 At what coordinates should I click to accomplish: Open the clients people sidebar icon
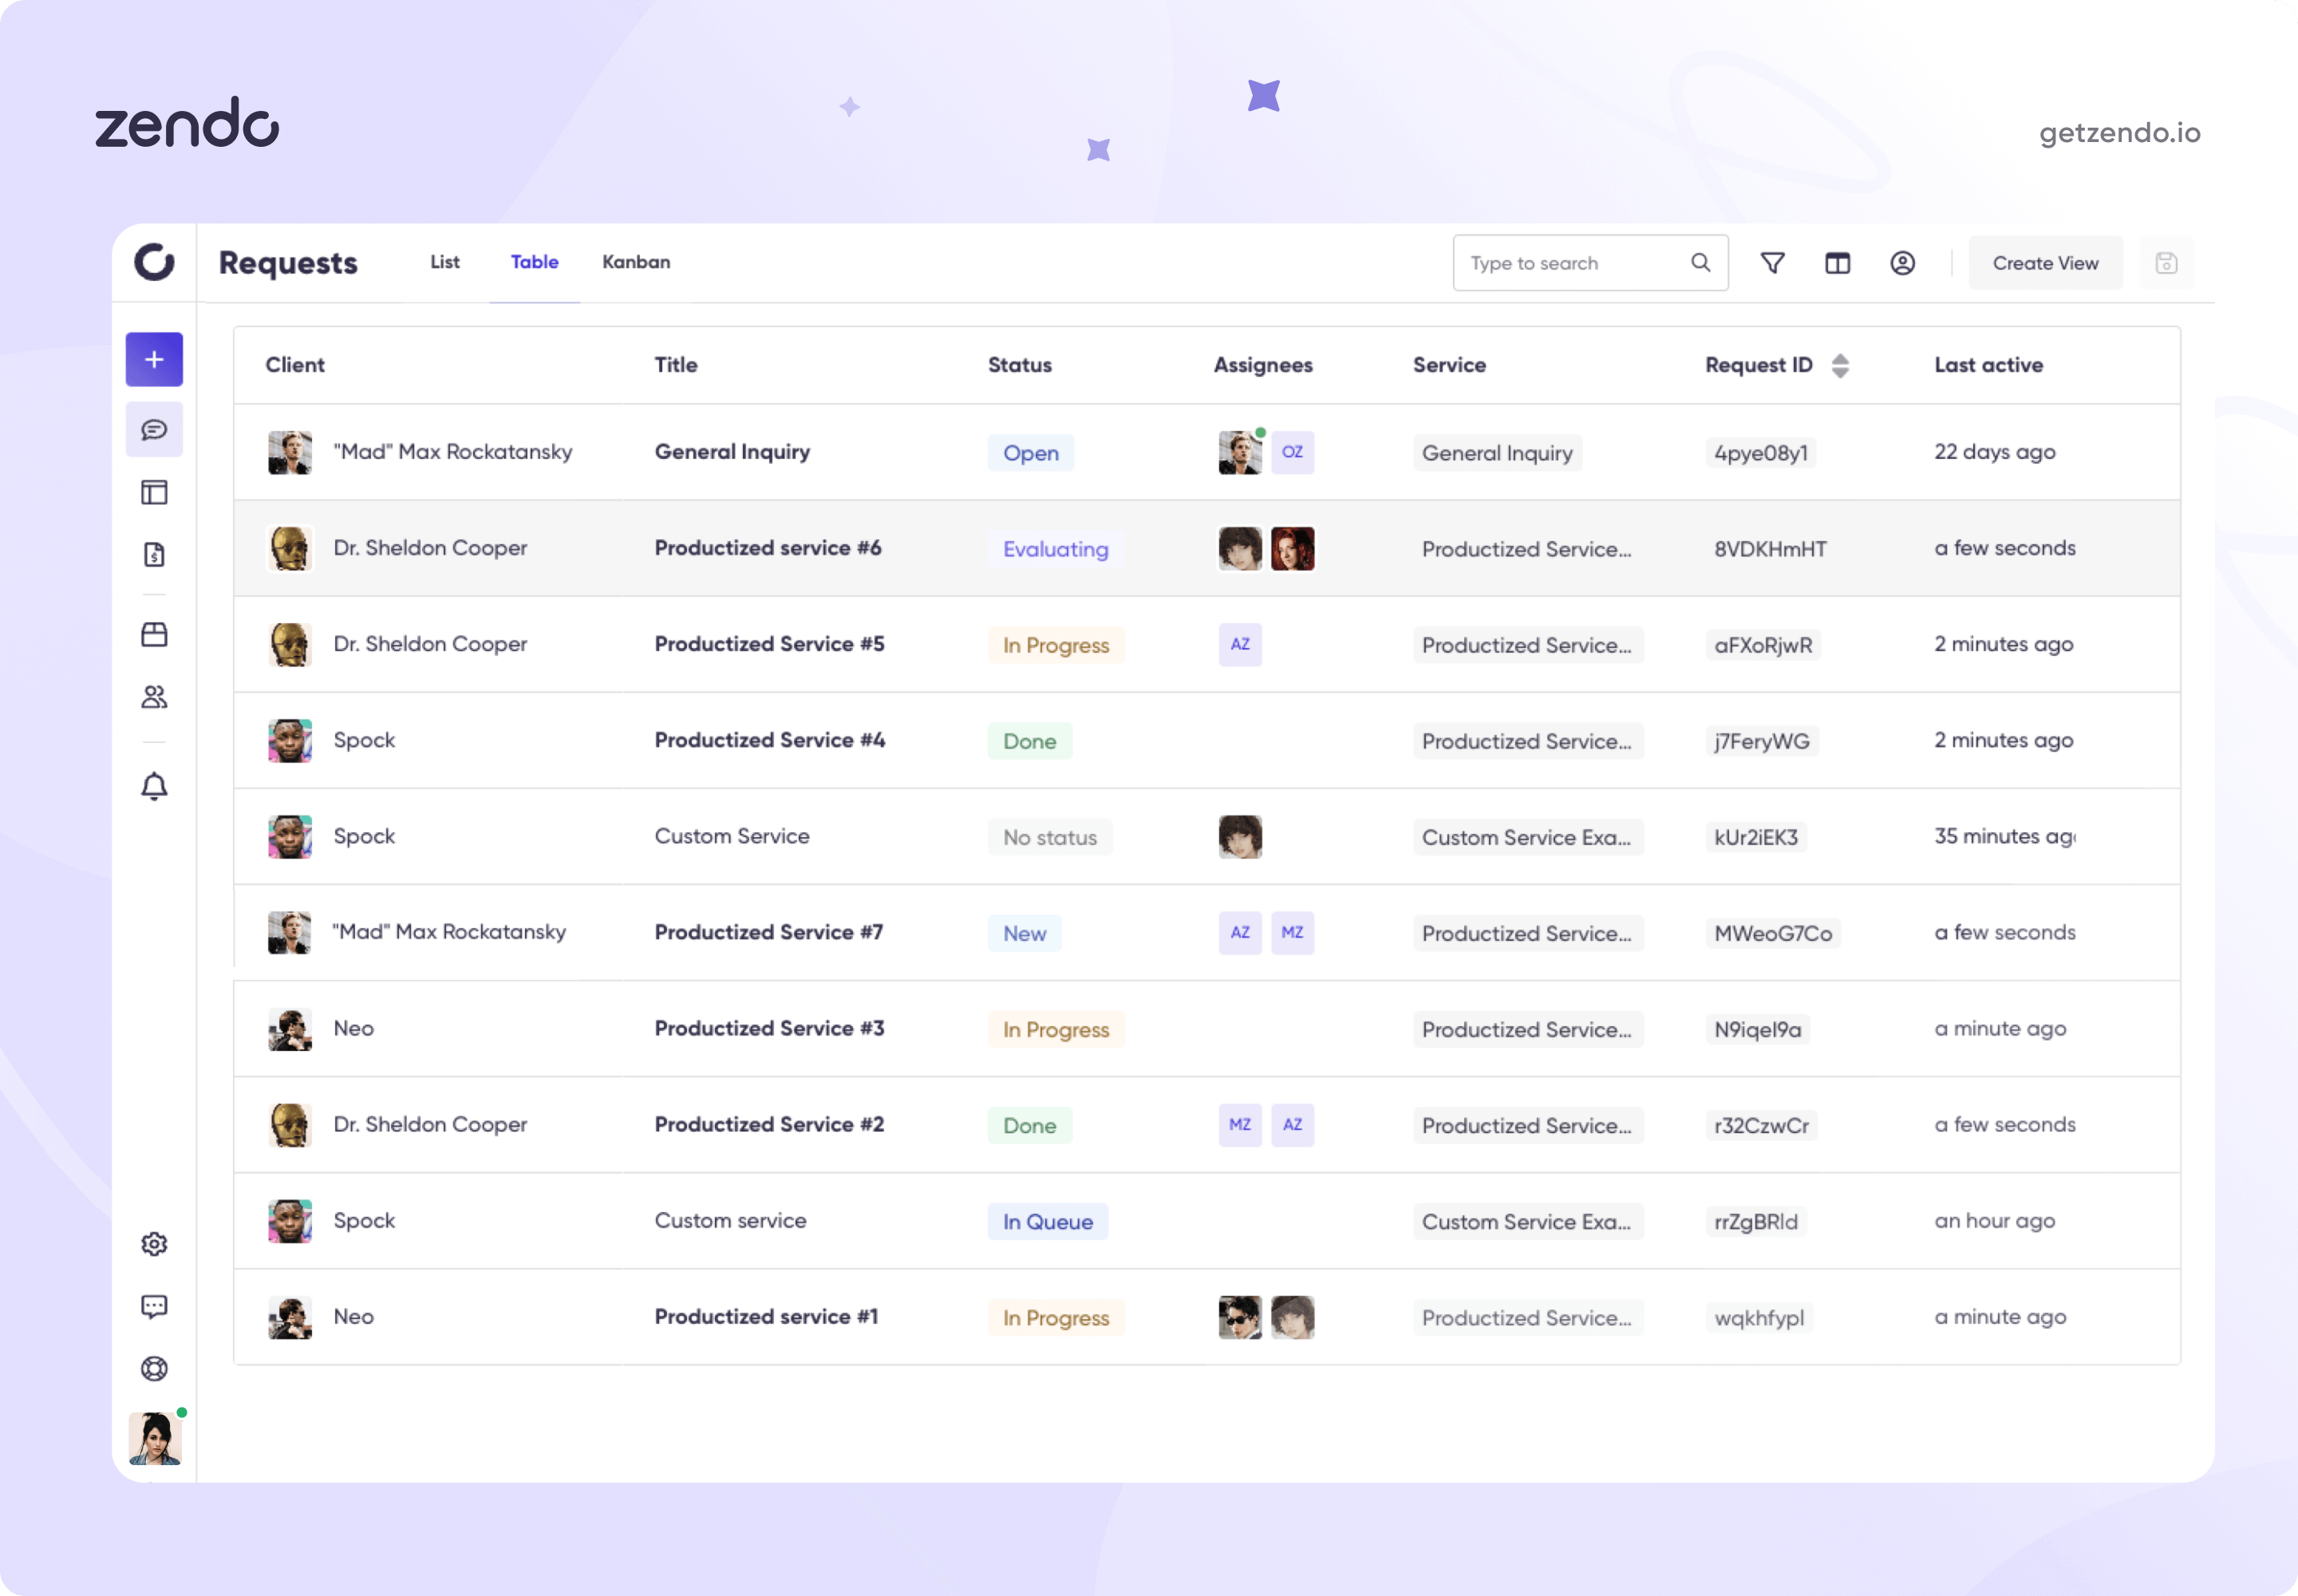point(154,697)
